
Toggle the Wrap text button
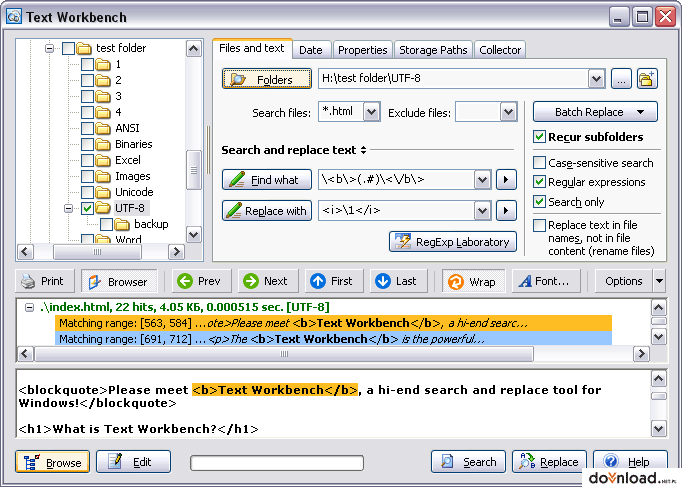[474, 281]
